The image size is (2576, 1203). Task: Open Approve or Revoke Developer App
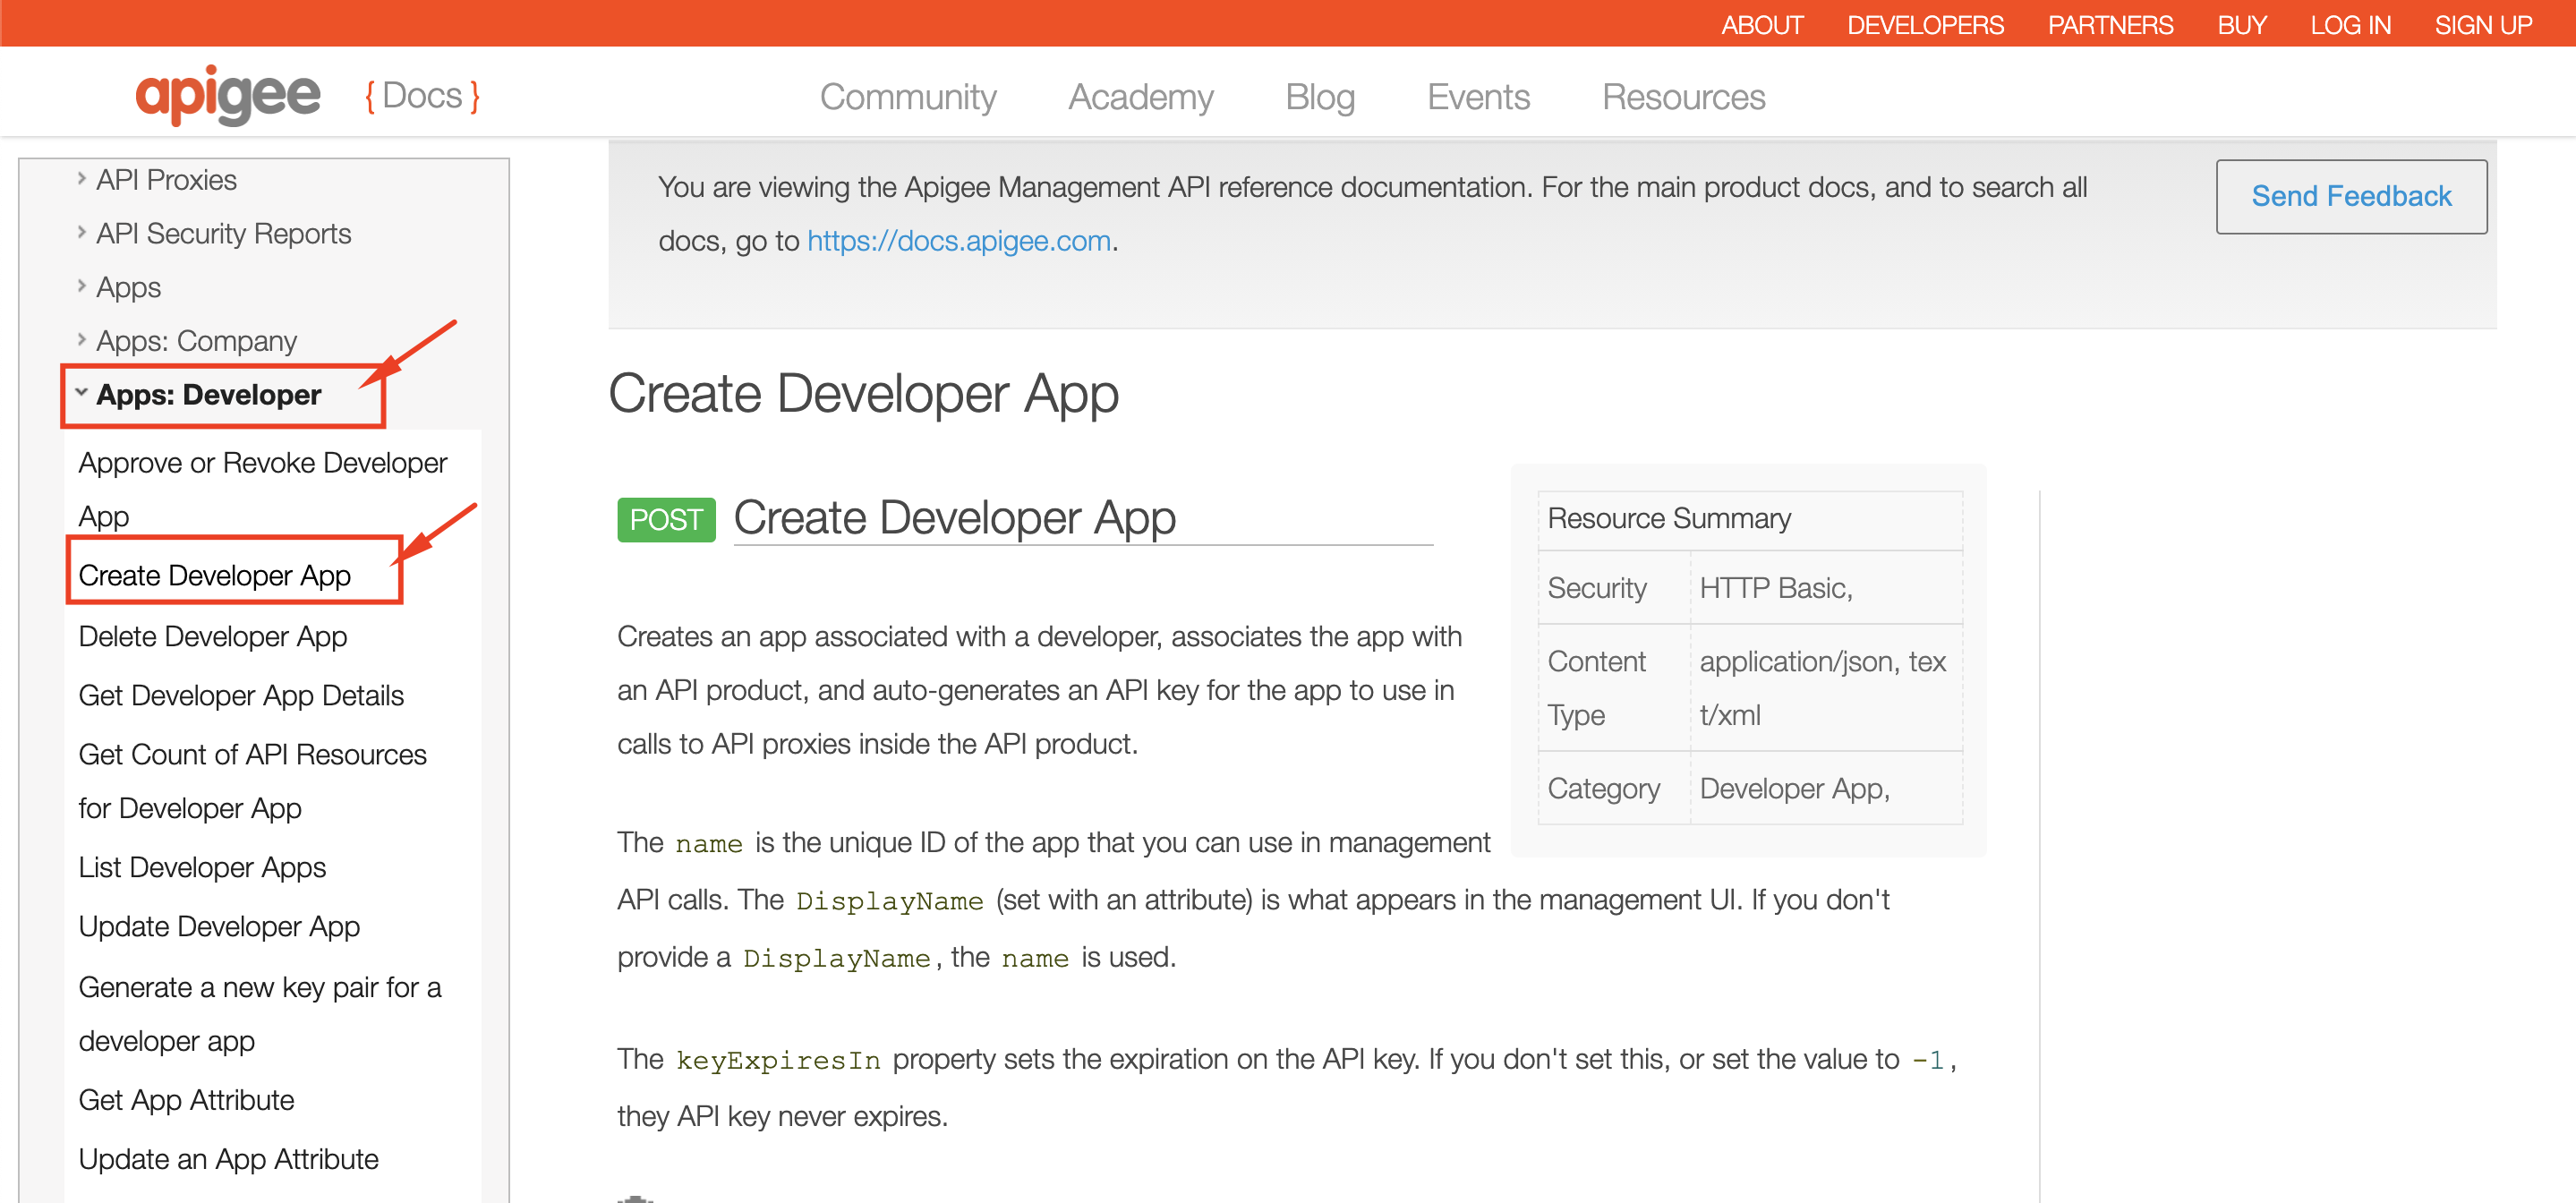click(x=262, y=490)
